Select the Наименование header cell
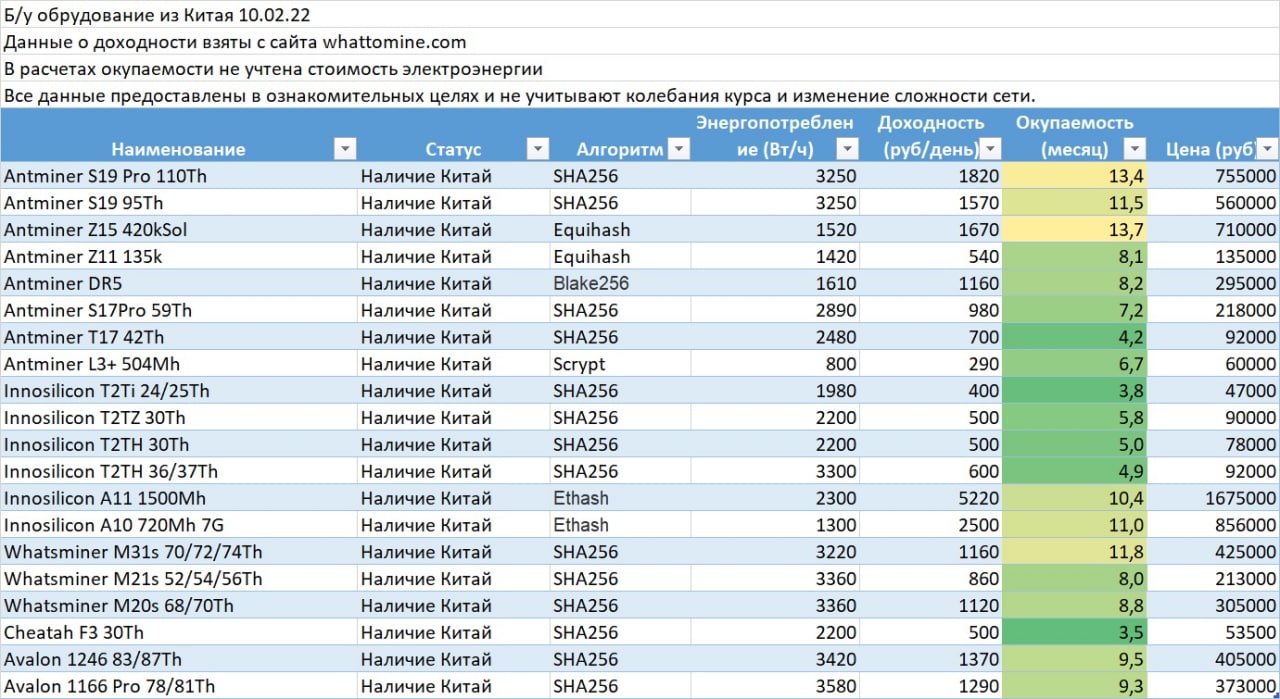This screenshot has width=1280, height=699. [179, 136]
